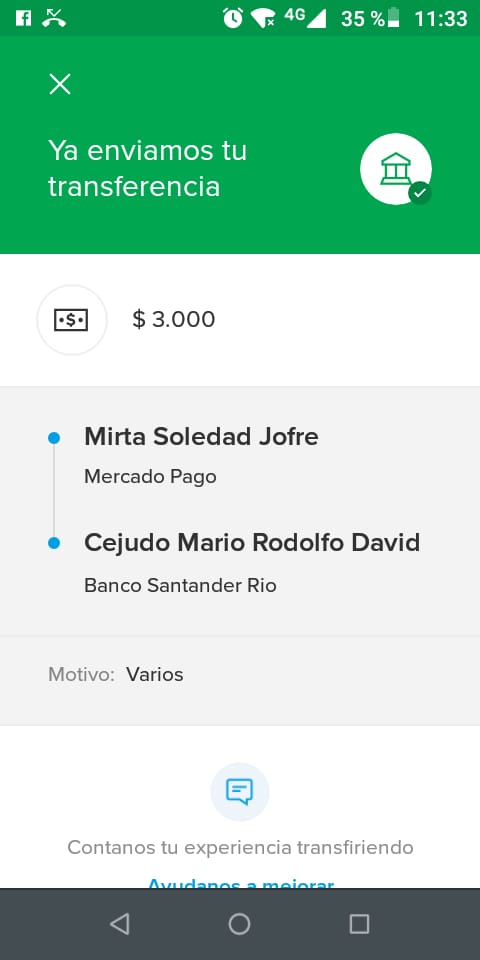Select sender Mirta Soledad Jofre
The image size is (480, 960).
[201, 437]
